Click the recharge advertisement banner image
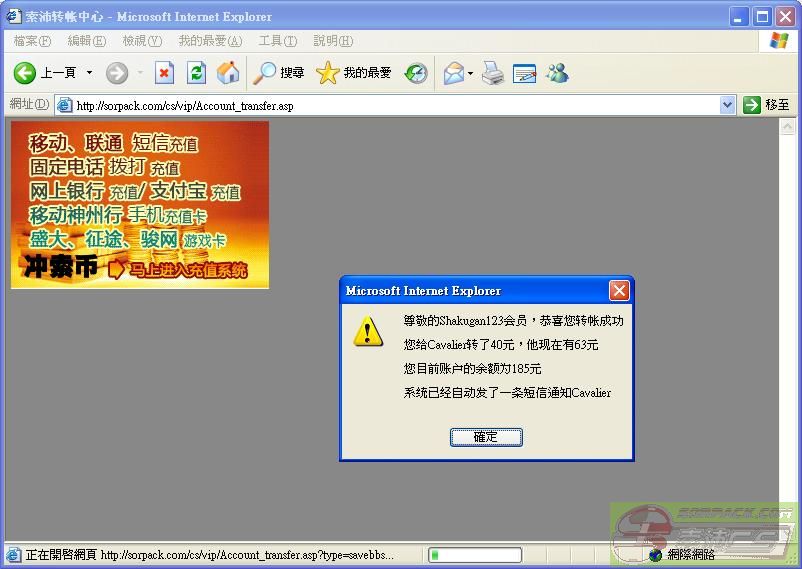Viewport: 802px width, 569px height. (140, 205)
